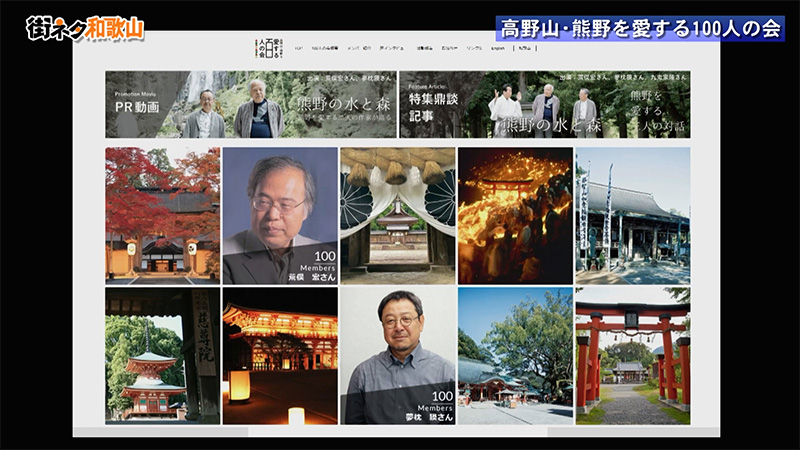
Task: View the fire festival torii photo
Action: tap(515, 215)
